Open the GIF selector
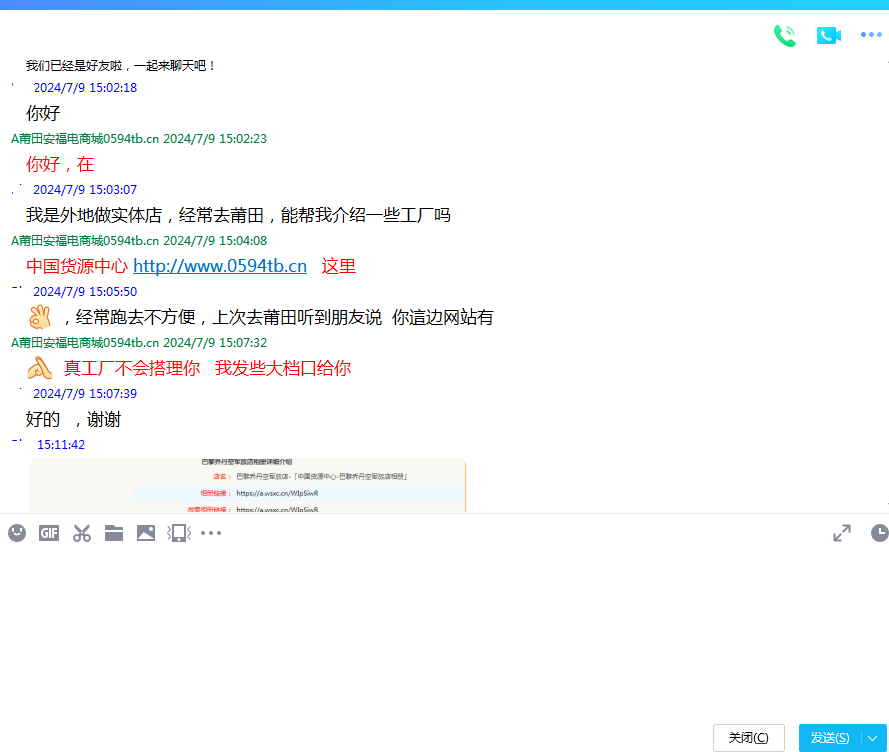889x752 pixels. click(49, 533)
